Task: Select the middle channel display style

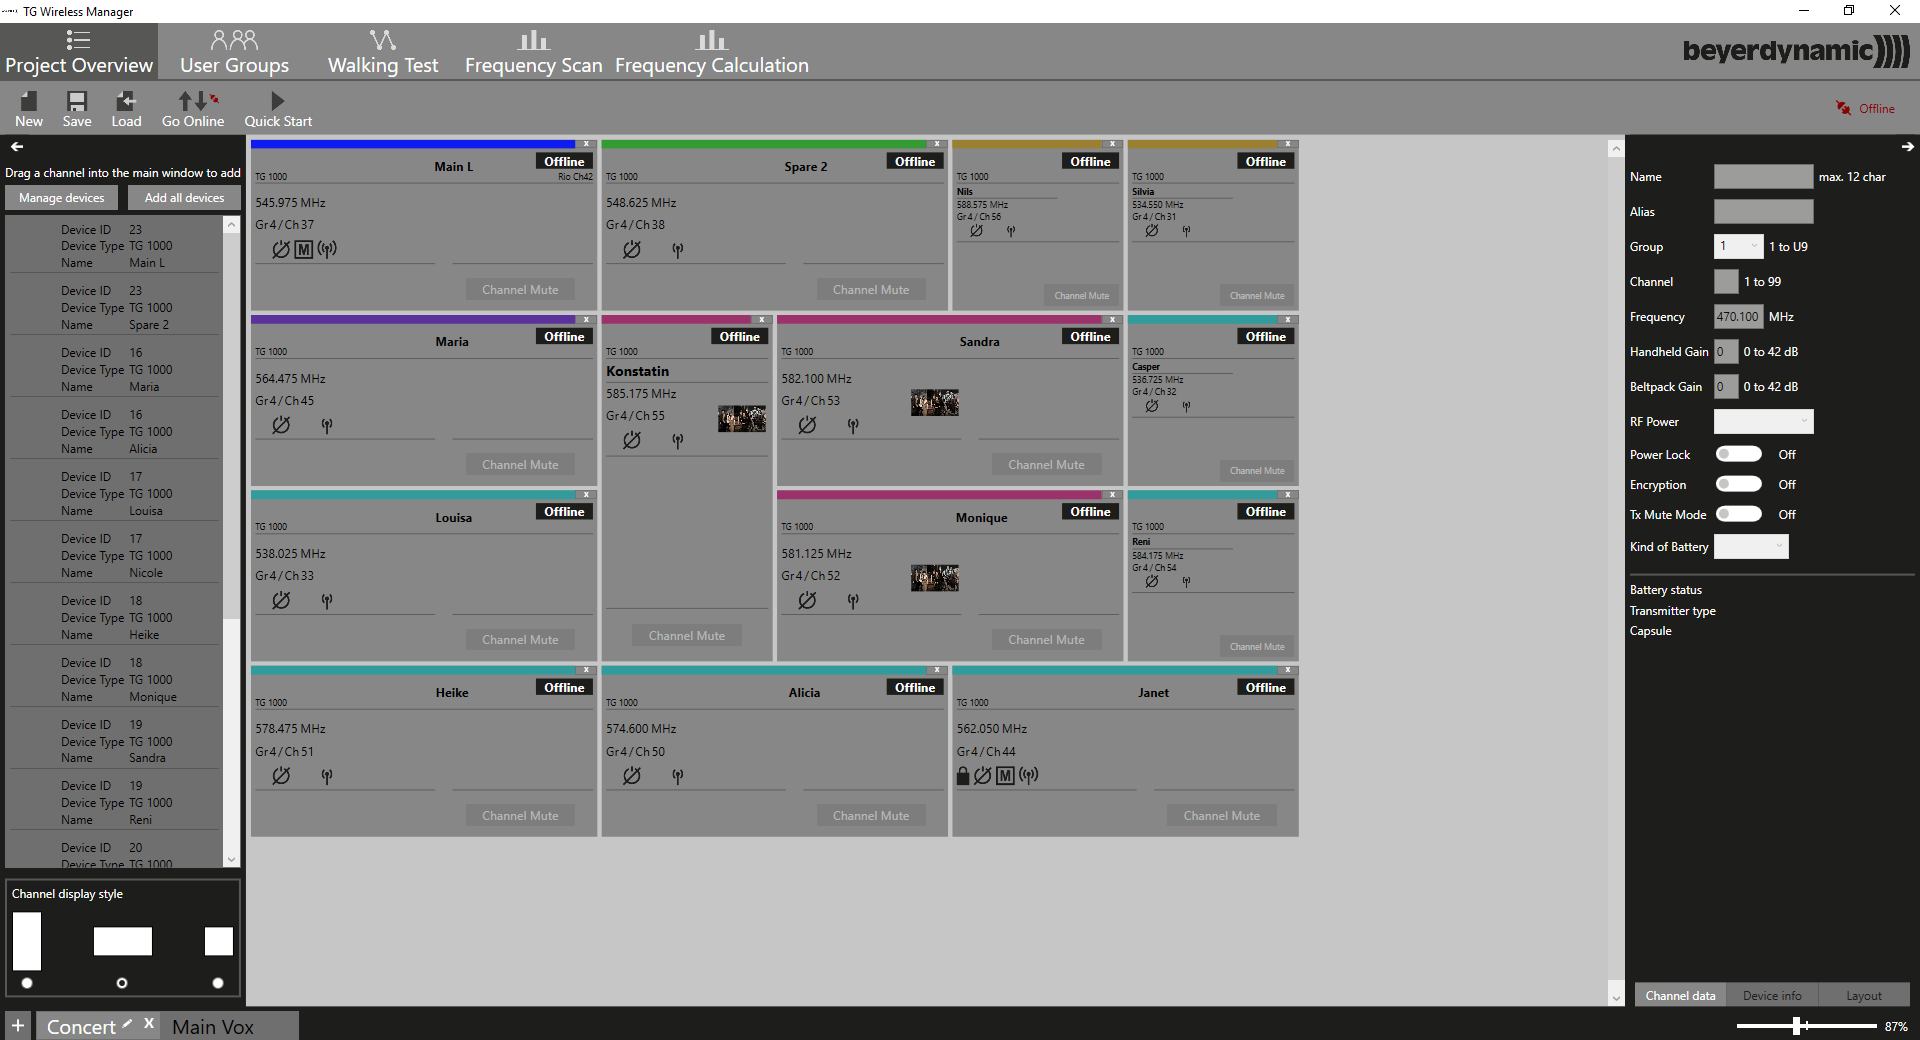Action: [122, 982]
